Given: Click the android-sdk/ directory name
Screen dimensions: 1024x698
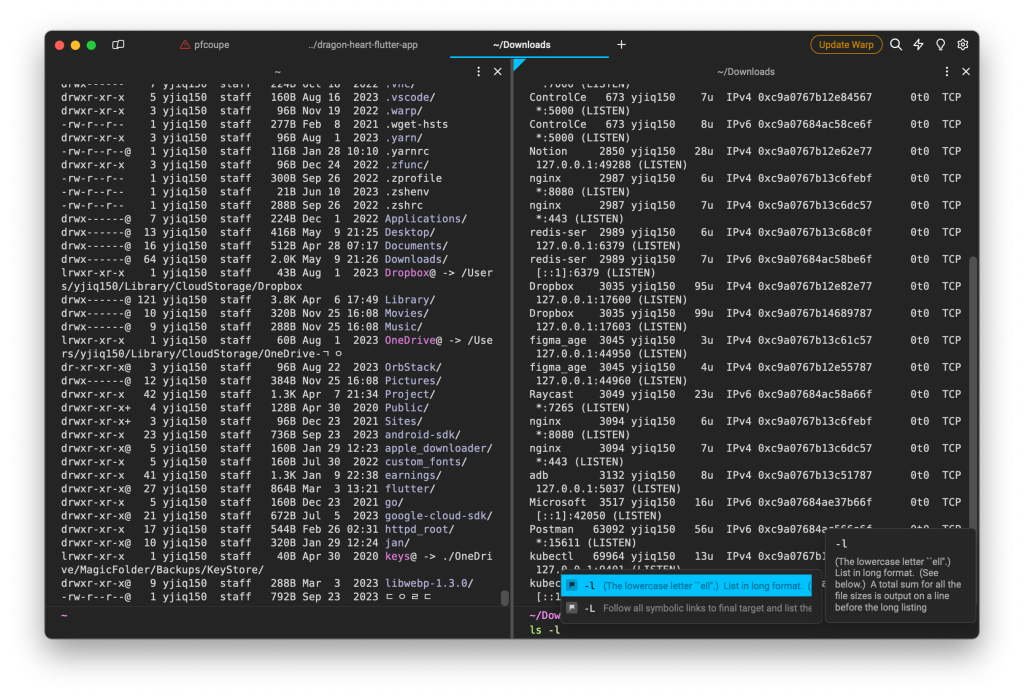Looking at the screenshot, I should click(423, 435).
